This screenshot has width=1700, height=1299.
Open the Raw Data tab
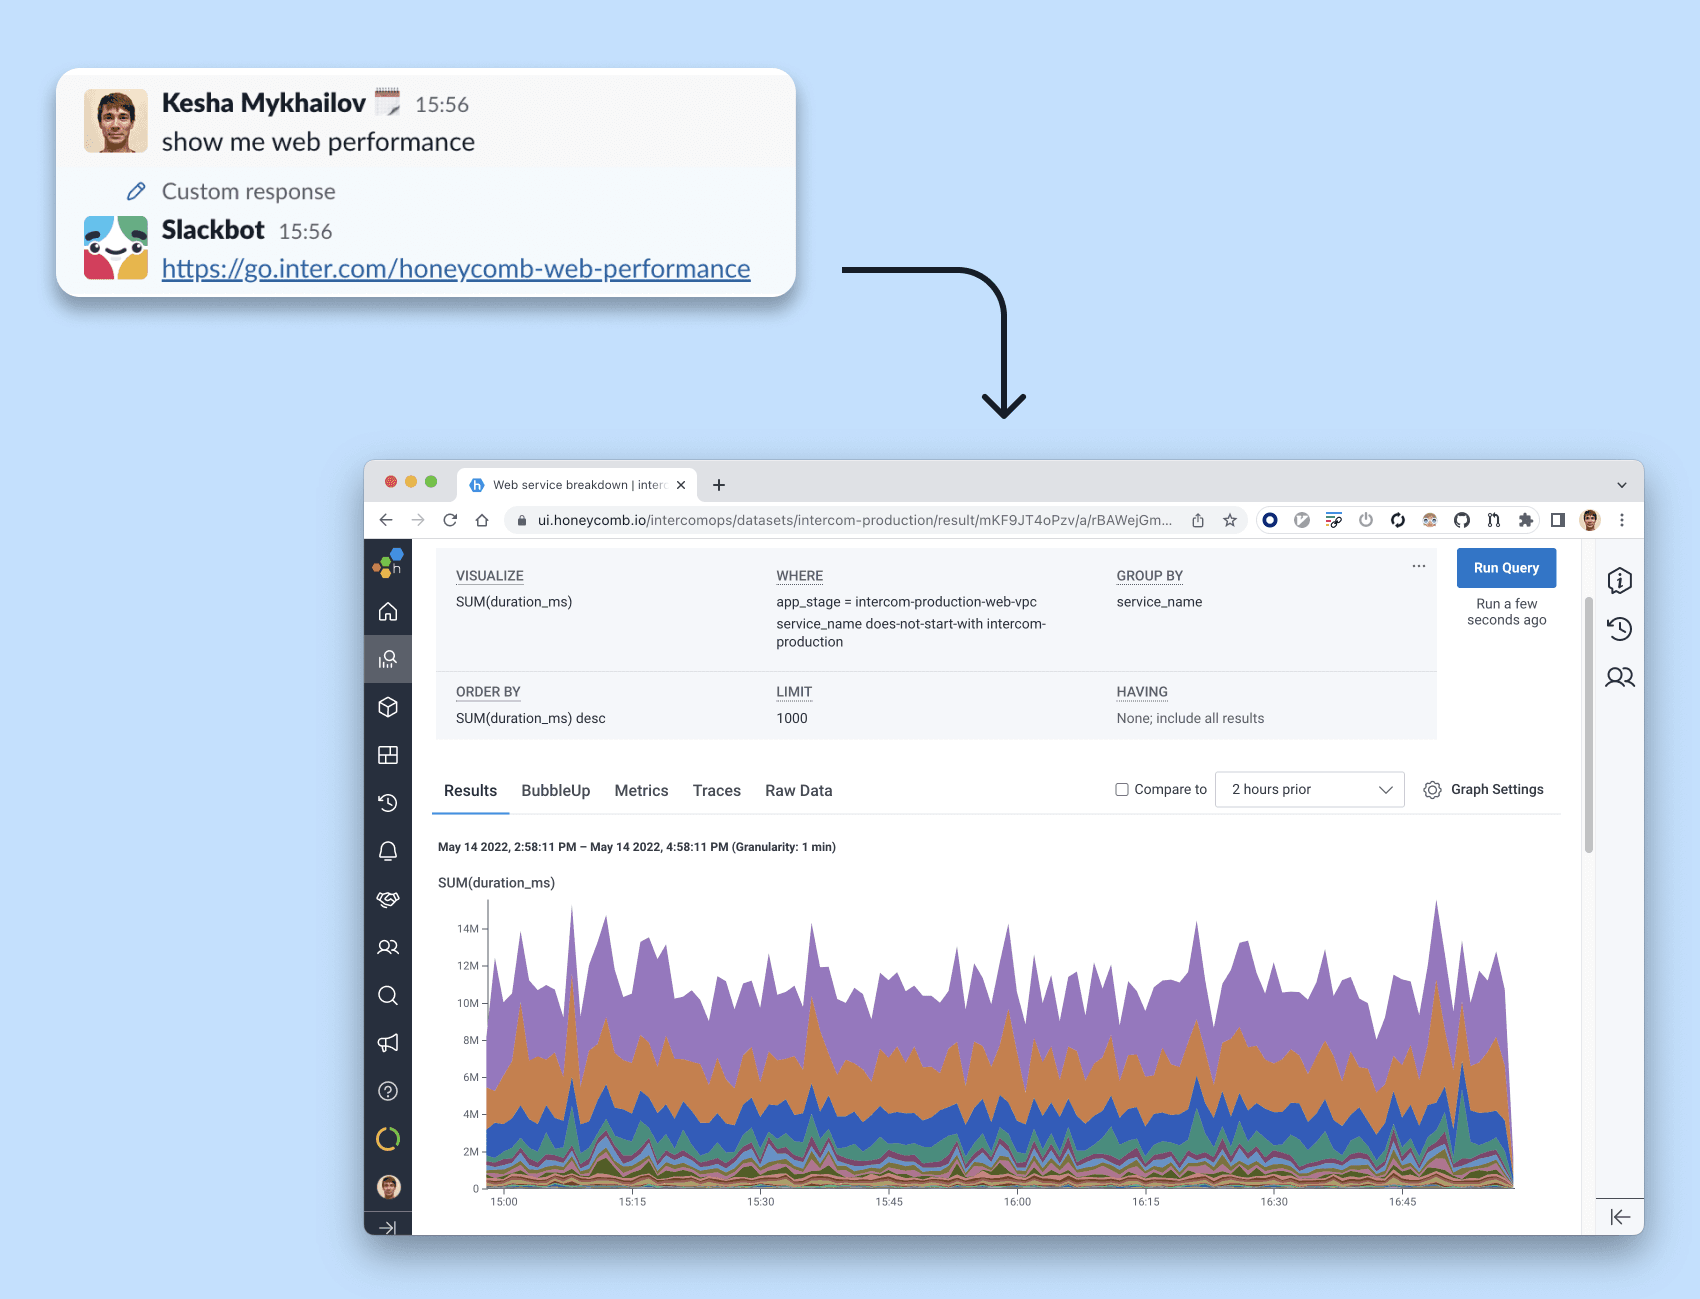pyautogui.click(x=798, y=790)
